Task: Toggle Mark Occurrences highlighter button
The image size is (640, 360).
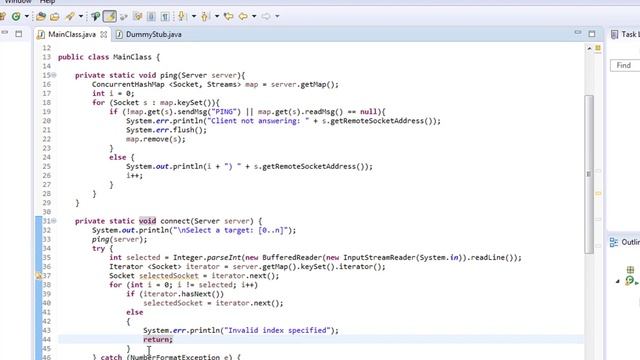Action: tap(109, 16)
